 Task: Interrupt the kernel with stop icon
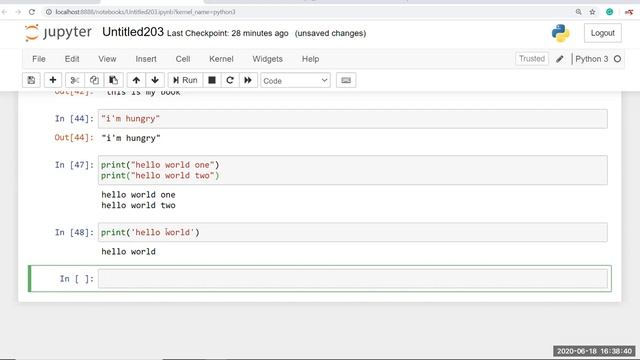212,80
